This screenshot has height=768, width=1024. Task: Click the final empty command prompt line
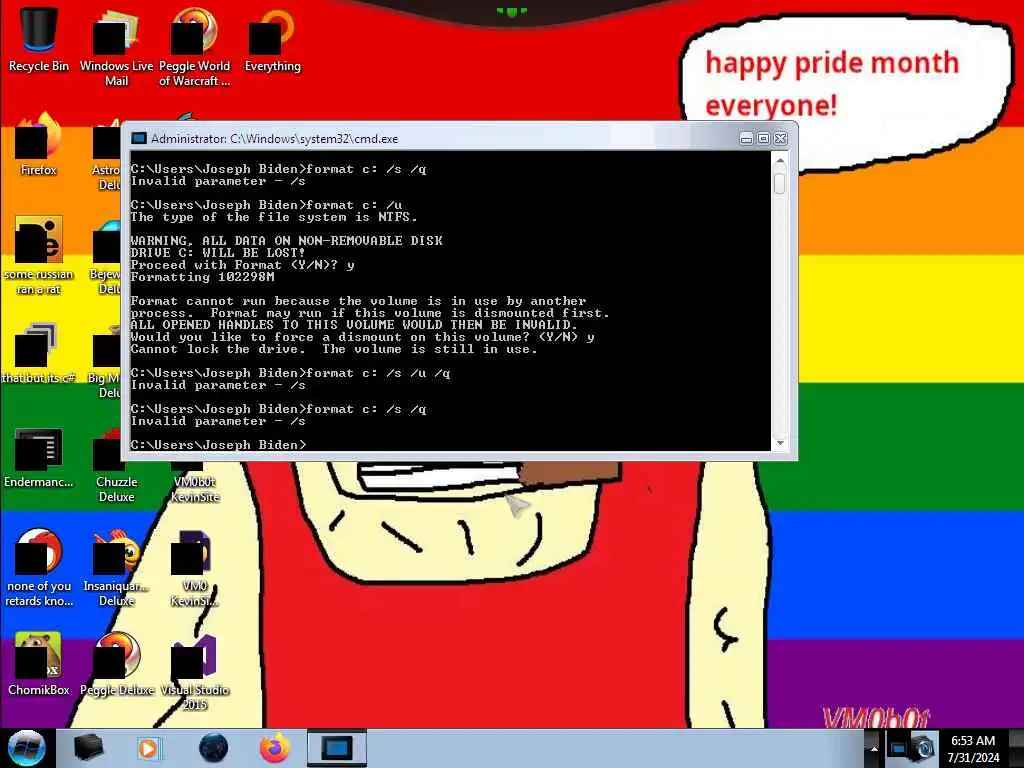[x=218, y=445]
